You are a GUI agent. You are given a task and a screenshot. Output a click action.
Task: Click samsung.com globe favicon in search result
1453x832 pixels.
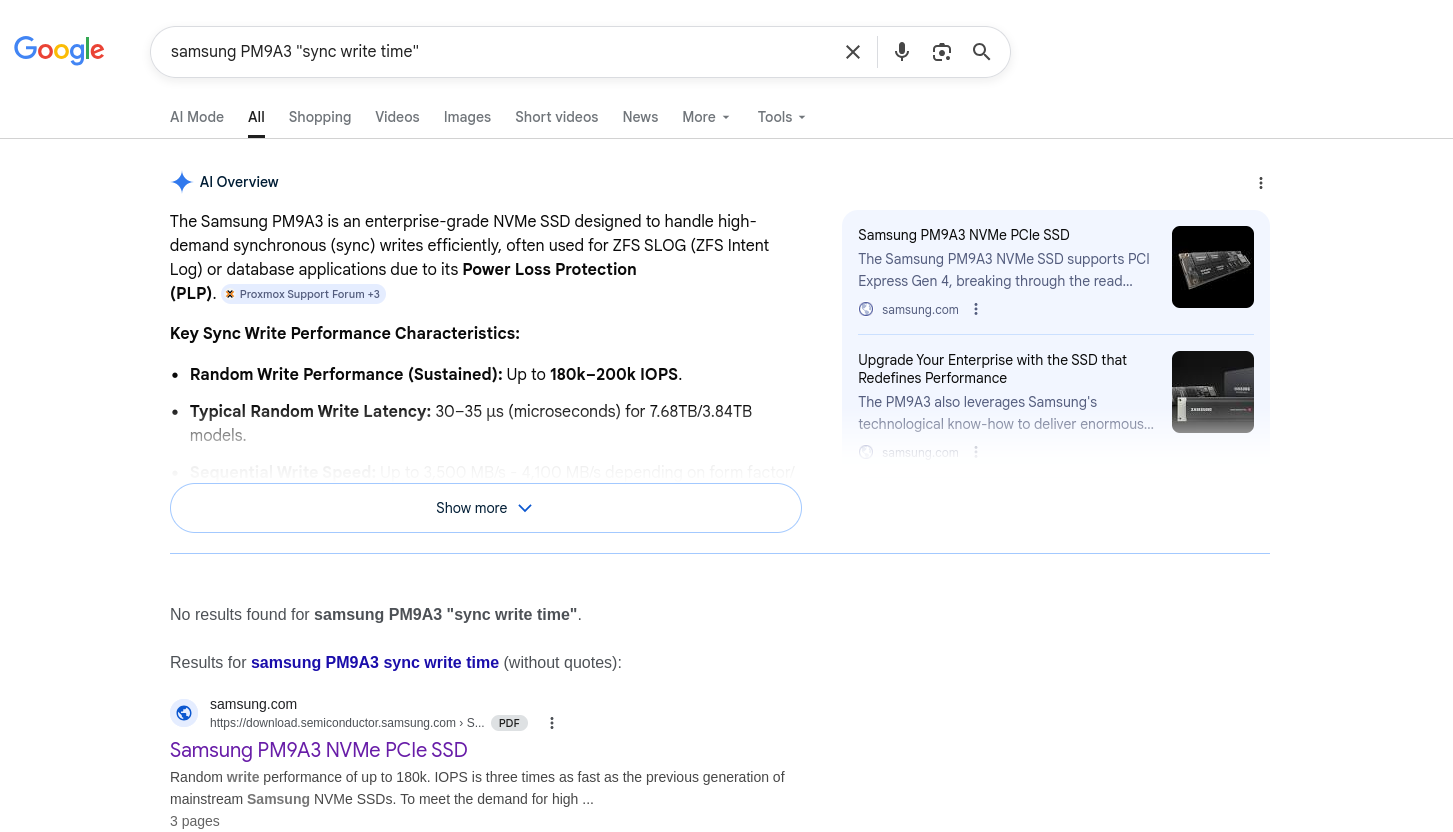(184, 713)
